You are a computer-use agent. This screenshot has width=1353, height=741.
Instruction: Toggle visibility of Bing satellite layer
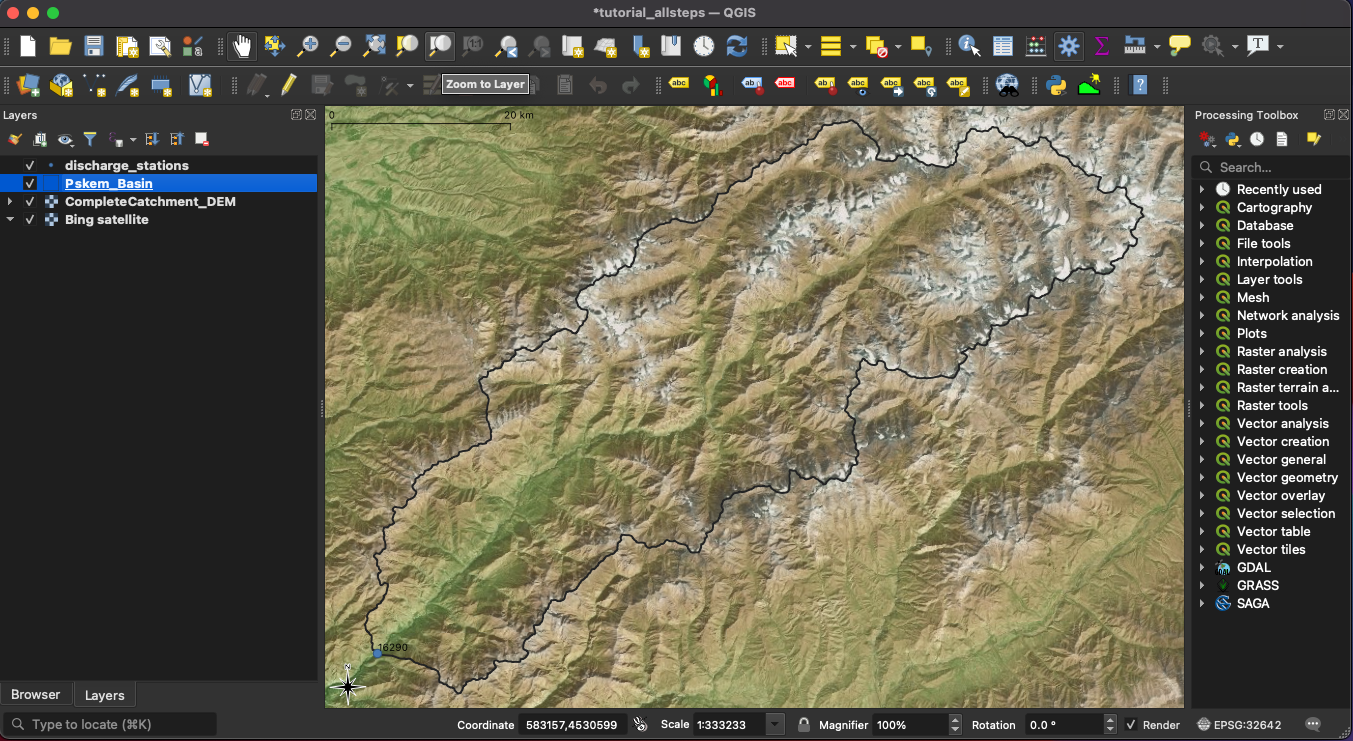coord(30,219)
